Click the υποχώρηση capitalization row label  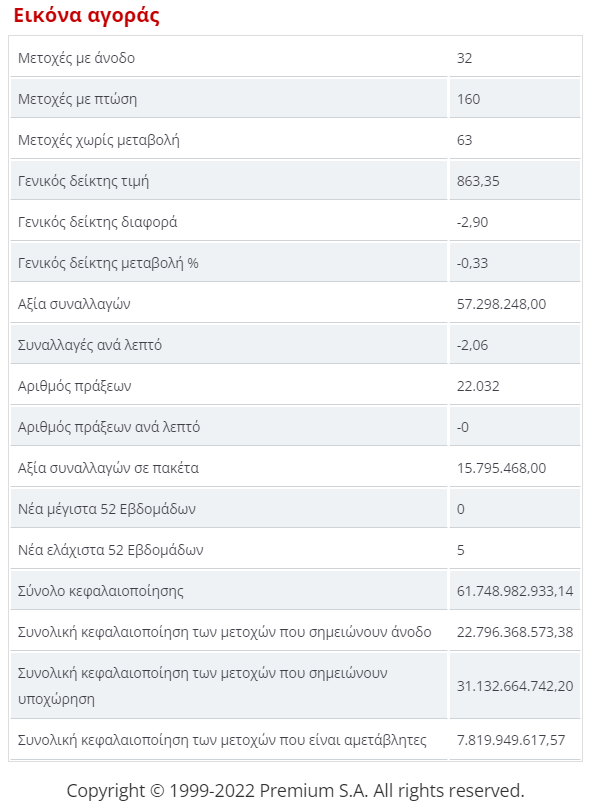click(202, 686)
